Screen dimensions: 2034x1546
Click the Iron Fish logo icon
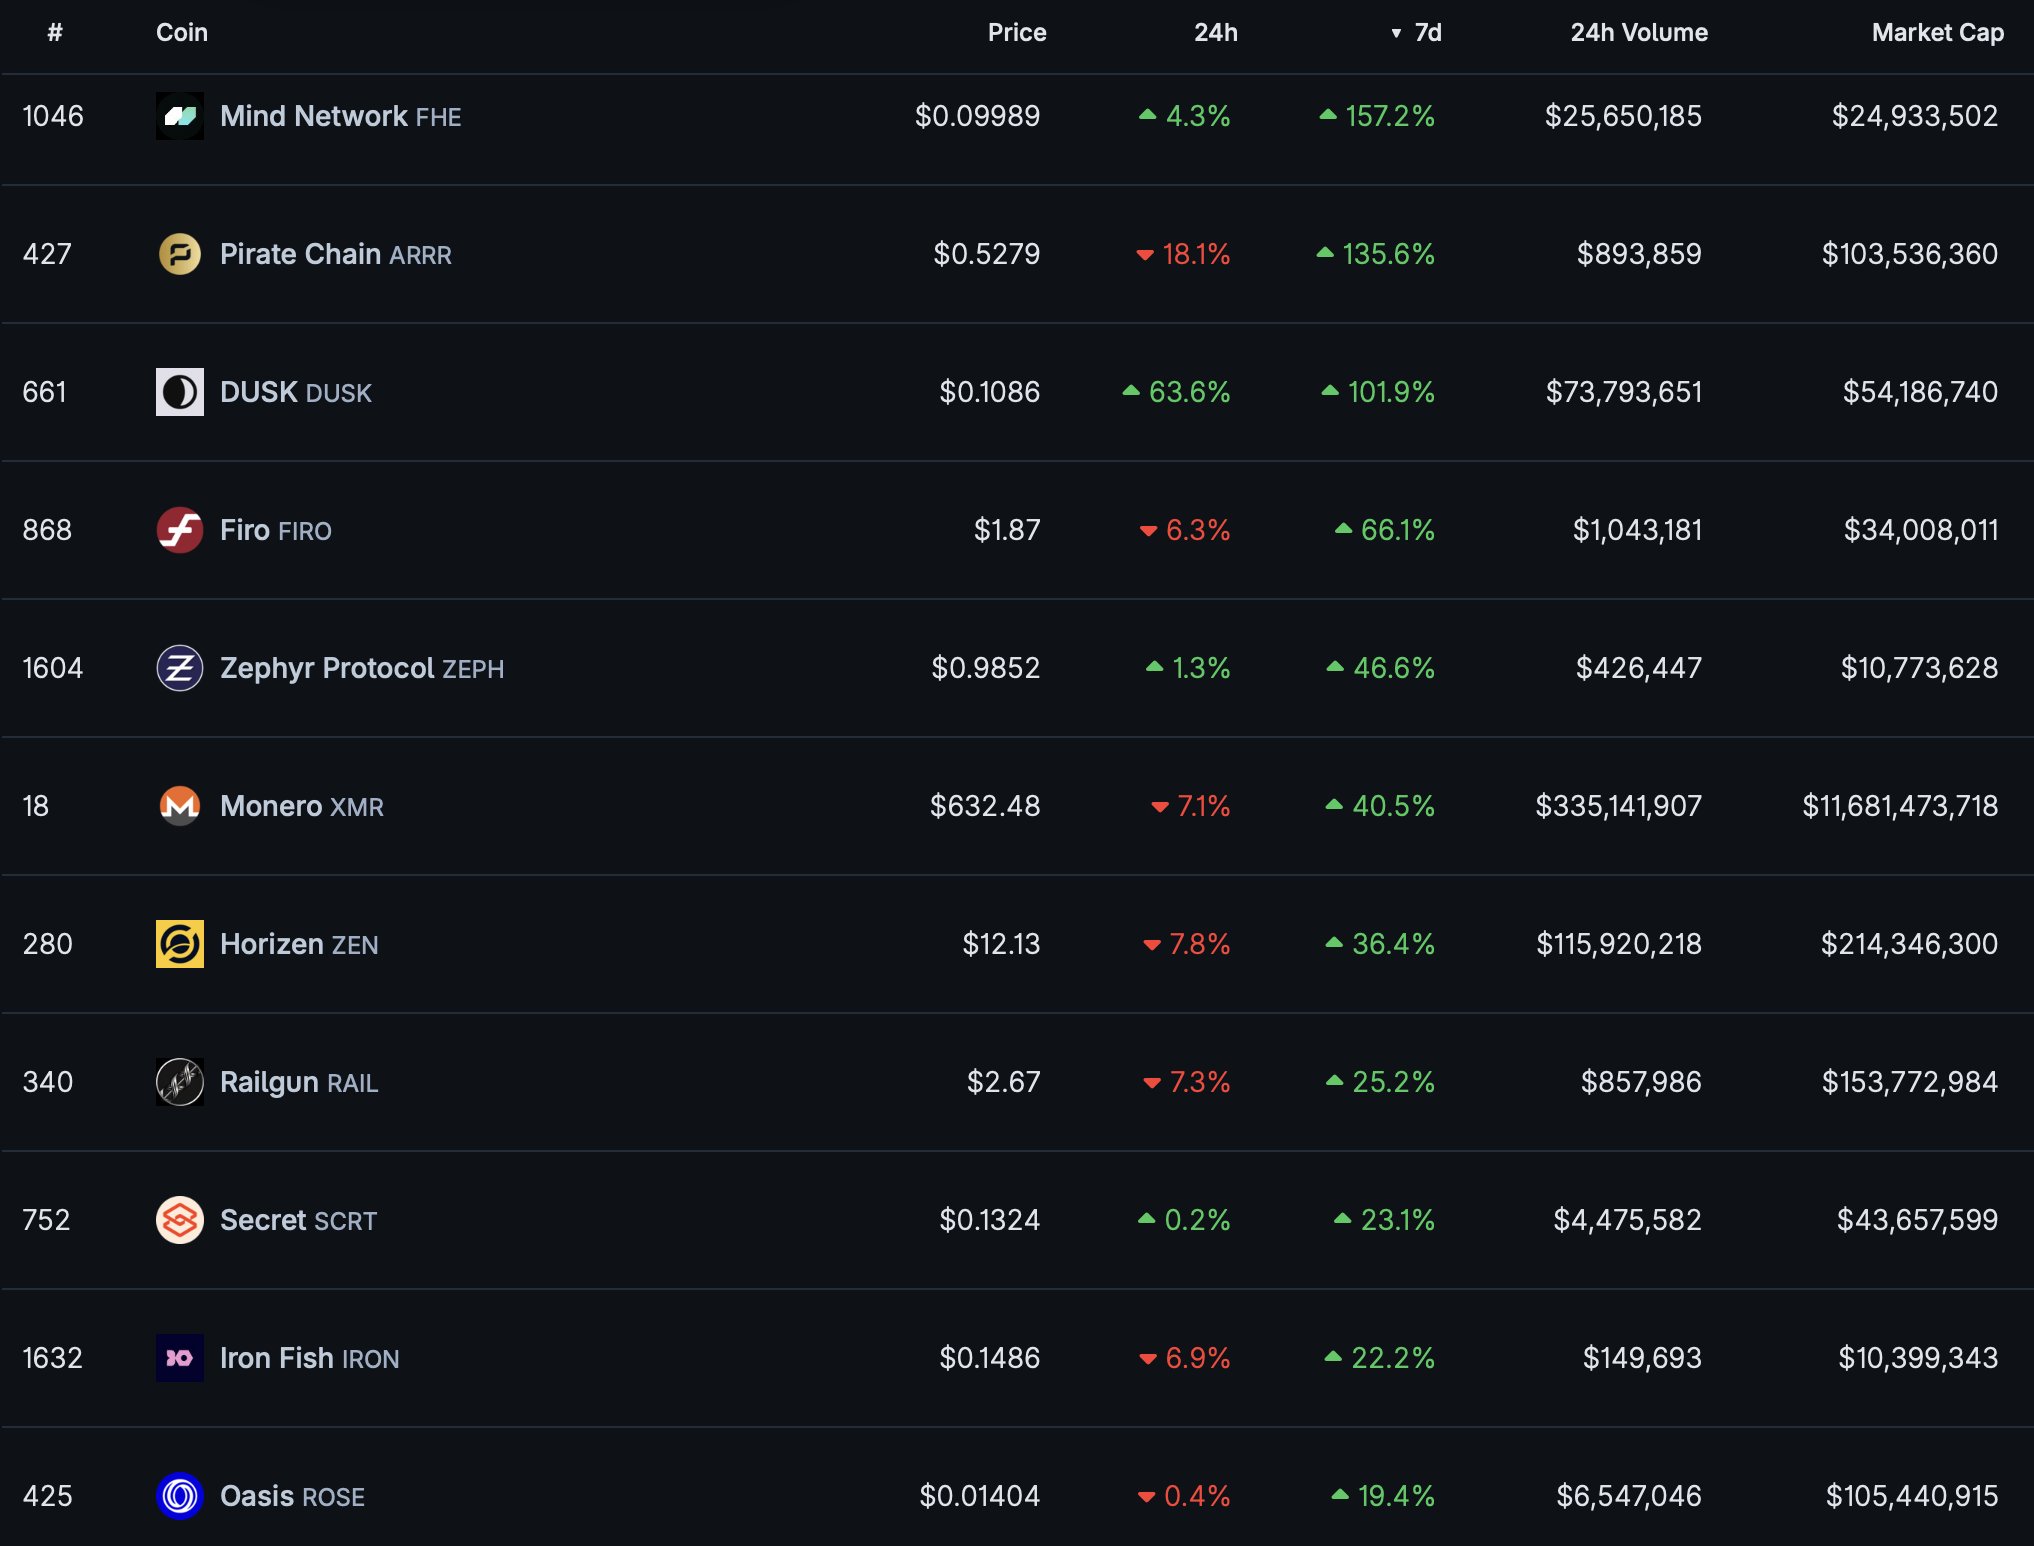179,1358
